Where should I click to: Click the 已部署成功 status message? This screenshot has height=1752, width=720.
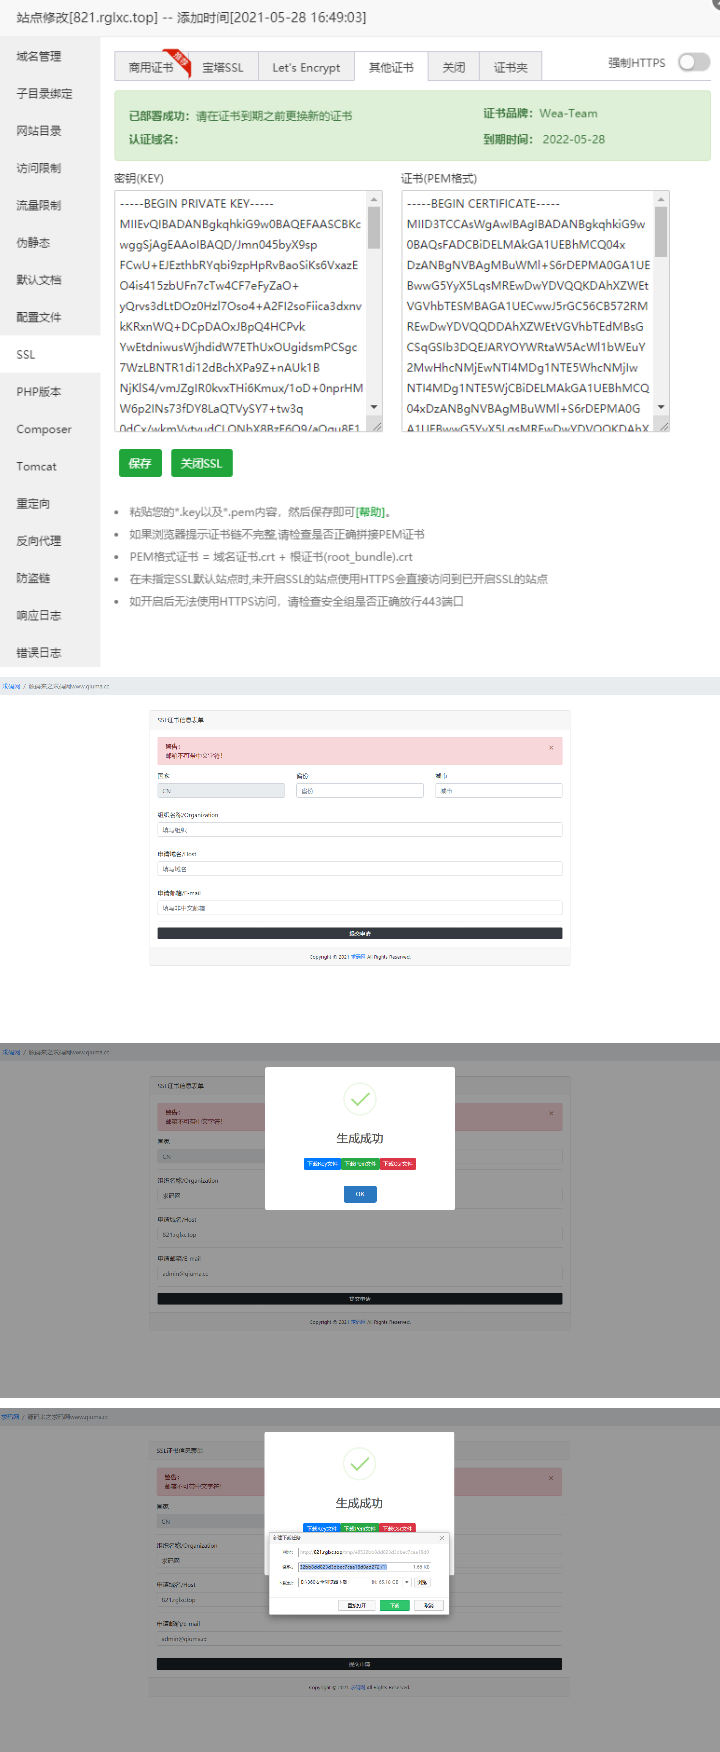[x=240, y=116]
